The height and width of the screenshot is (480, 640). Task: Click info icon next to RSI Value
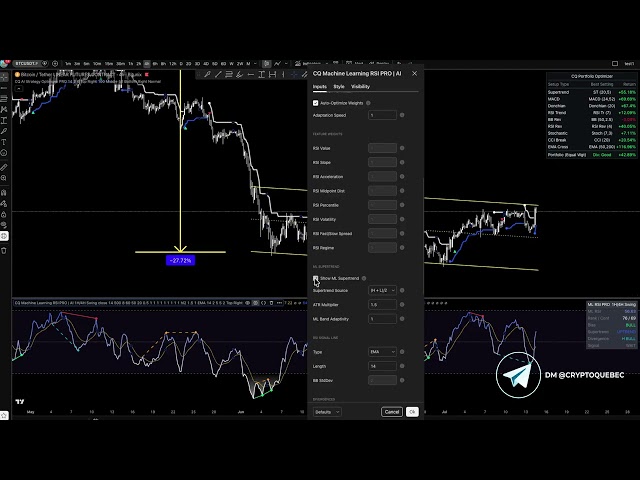[x=402, y=148]
